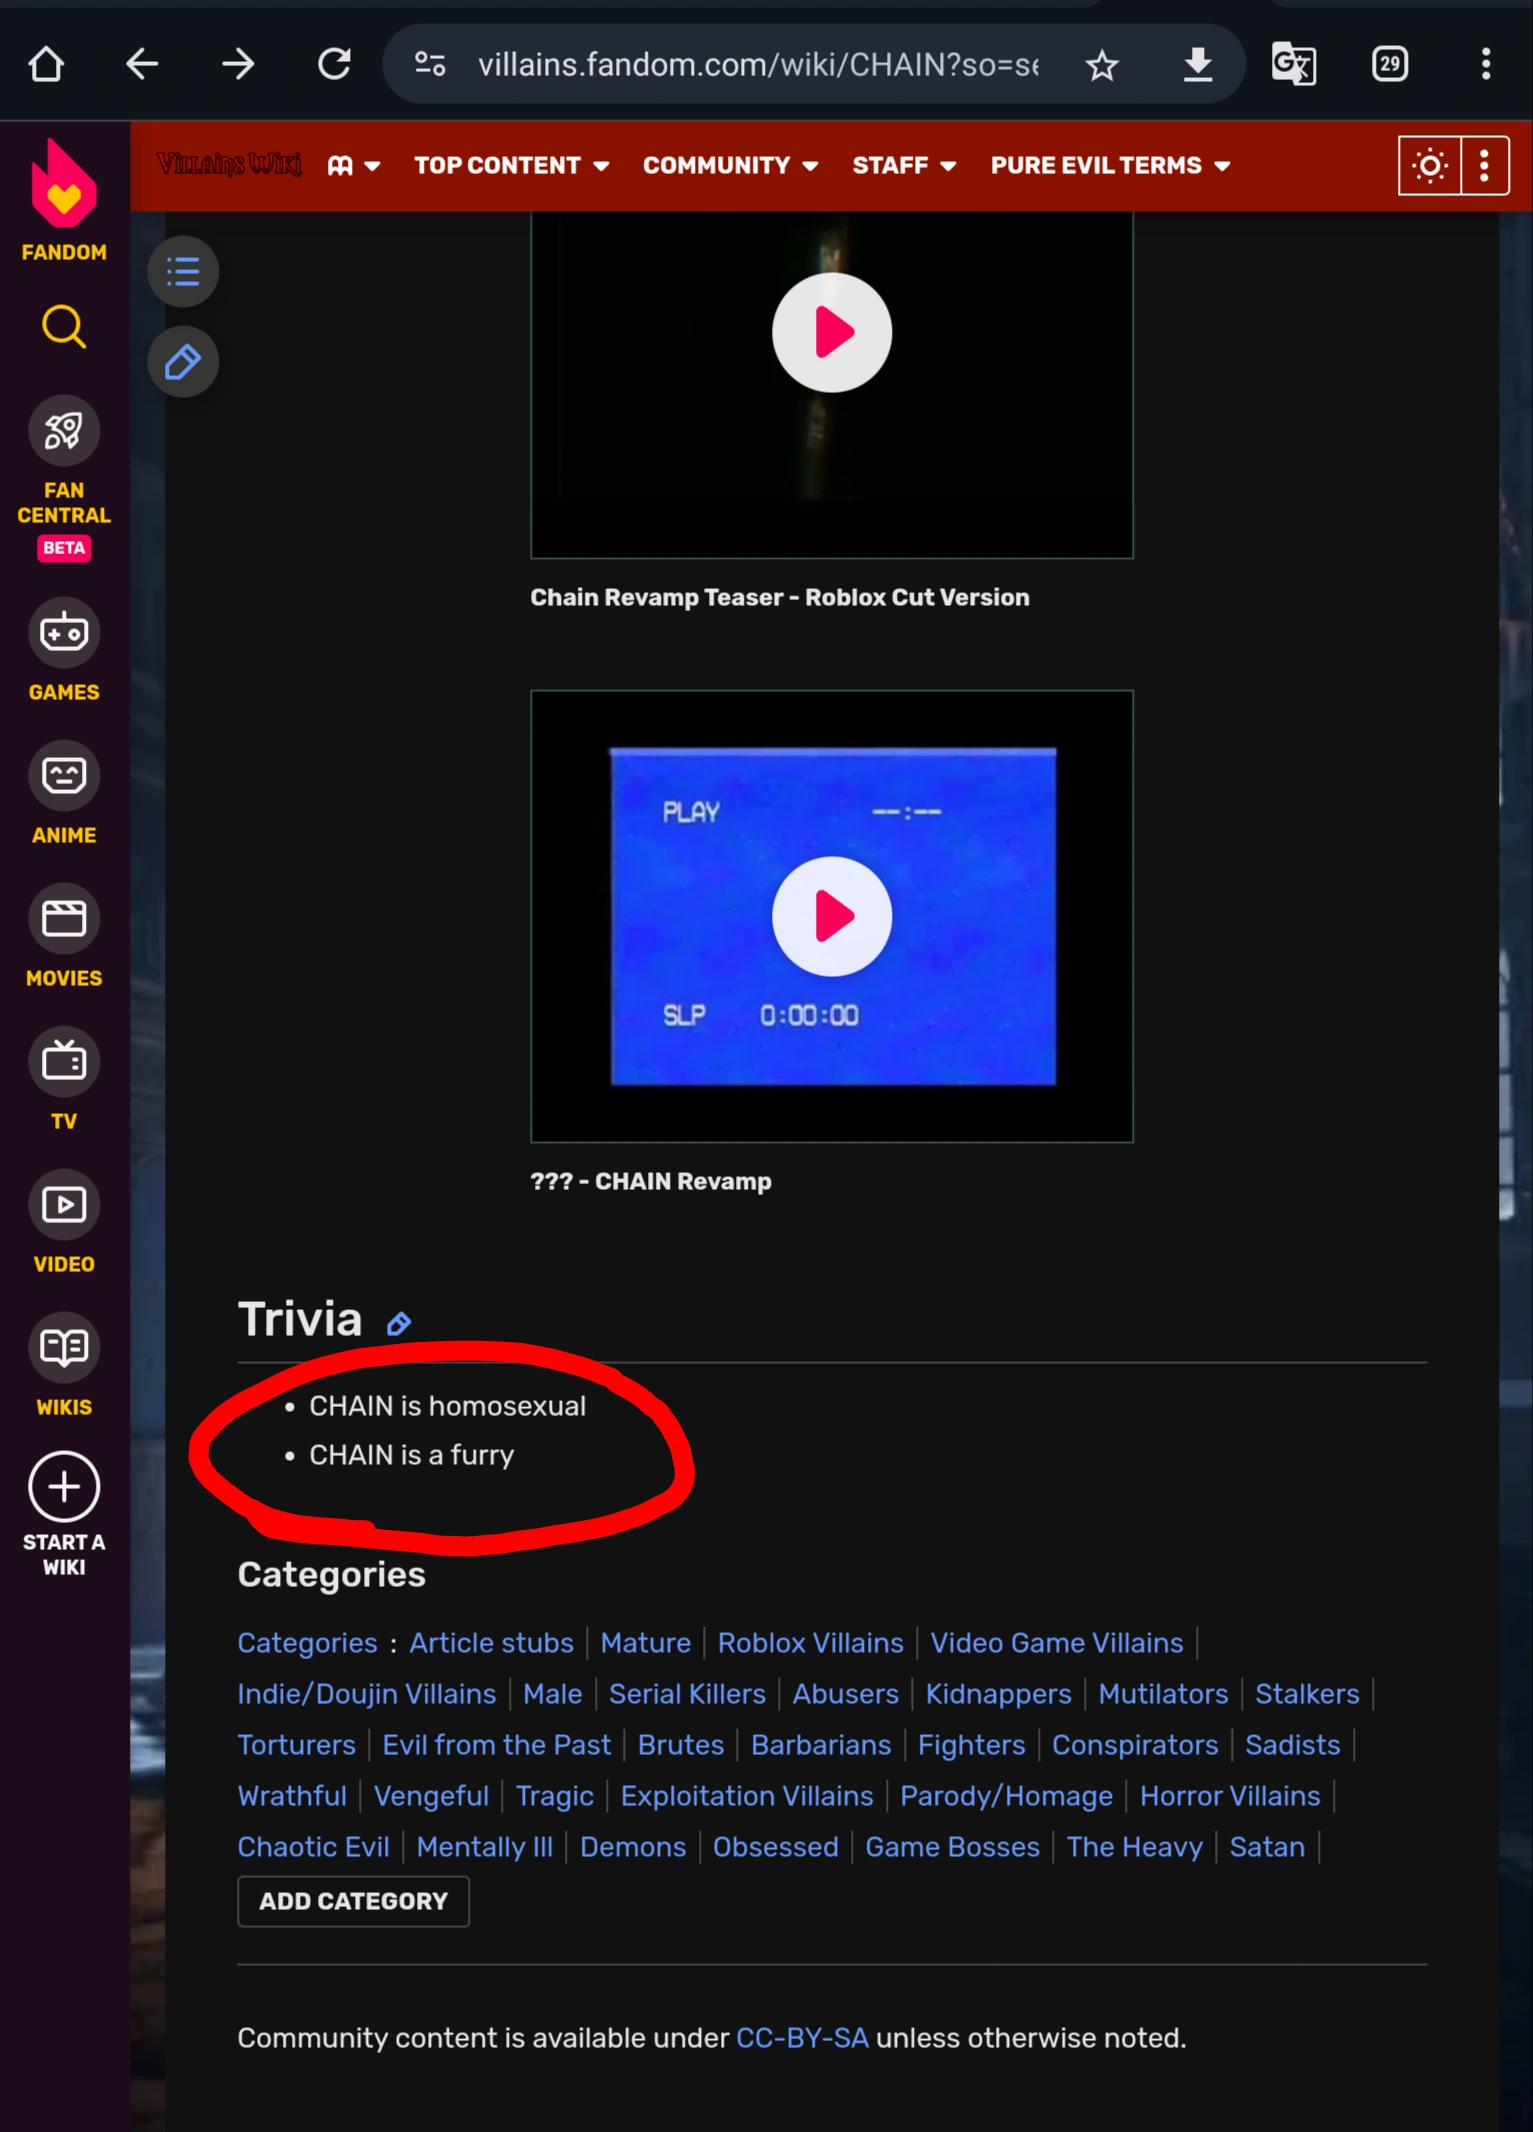The height and width of the screenshot is (2132, 1533).
Task: Expand Pure Evil Terms menu
Action: 1110,166
